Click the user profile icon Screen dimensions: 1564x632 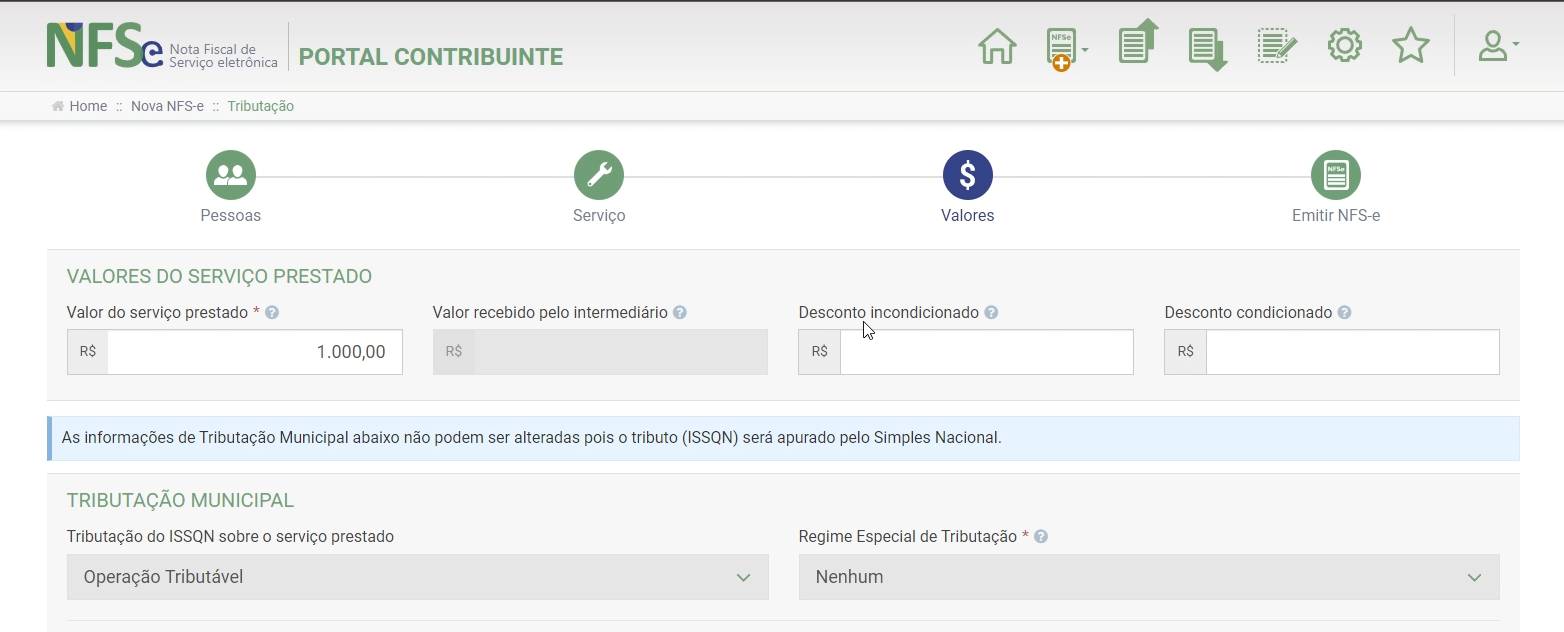[x=1493, y=45]
